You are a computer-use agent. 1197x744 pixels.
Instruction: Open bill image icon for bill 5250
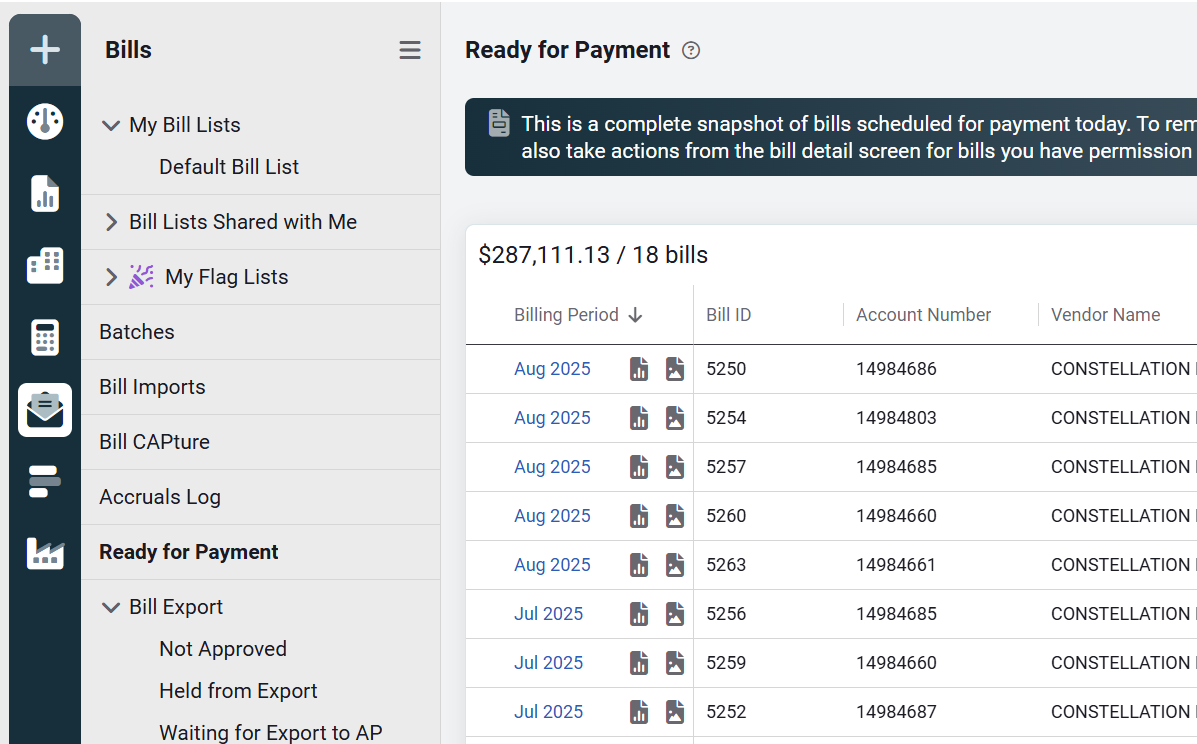(675, 369)
